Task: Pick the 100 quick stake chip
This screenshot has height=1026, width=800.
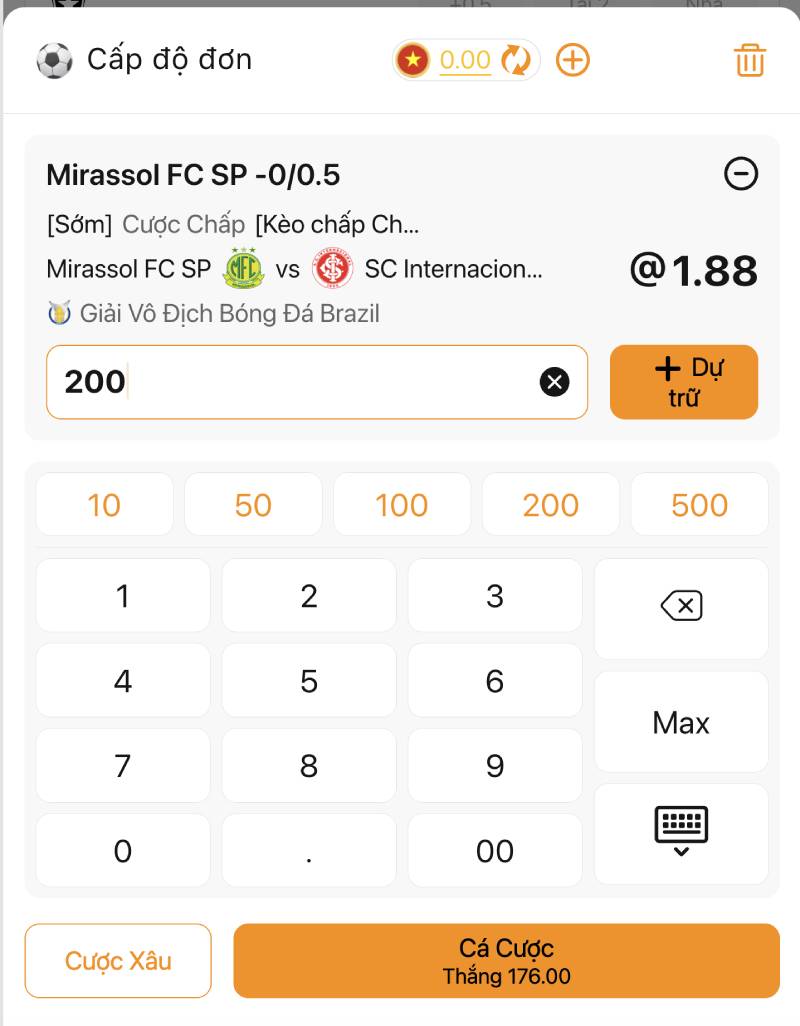Action: 402,505
